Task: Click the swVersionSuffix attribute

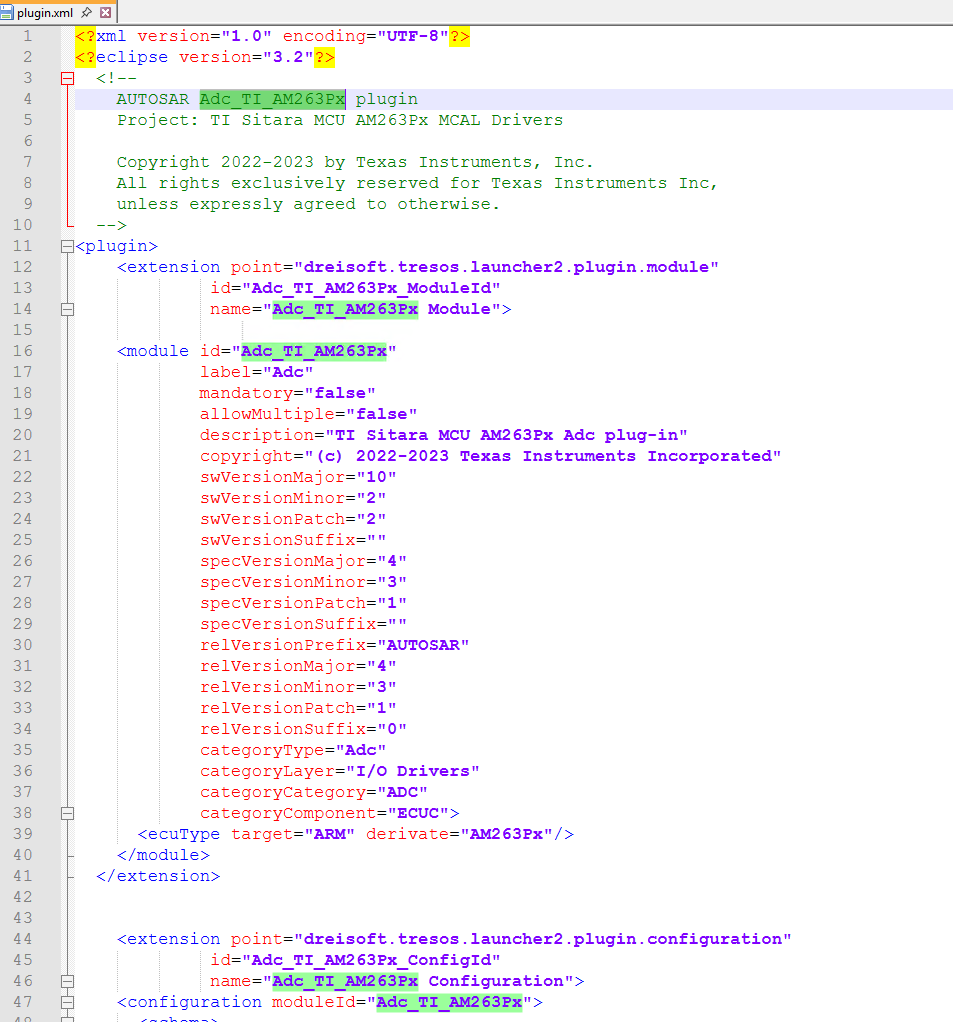Action: coord(293,540)
